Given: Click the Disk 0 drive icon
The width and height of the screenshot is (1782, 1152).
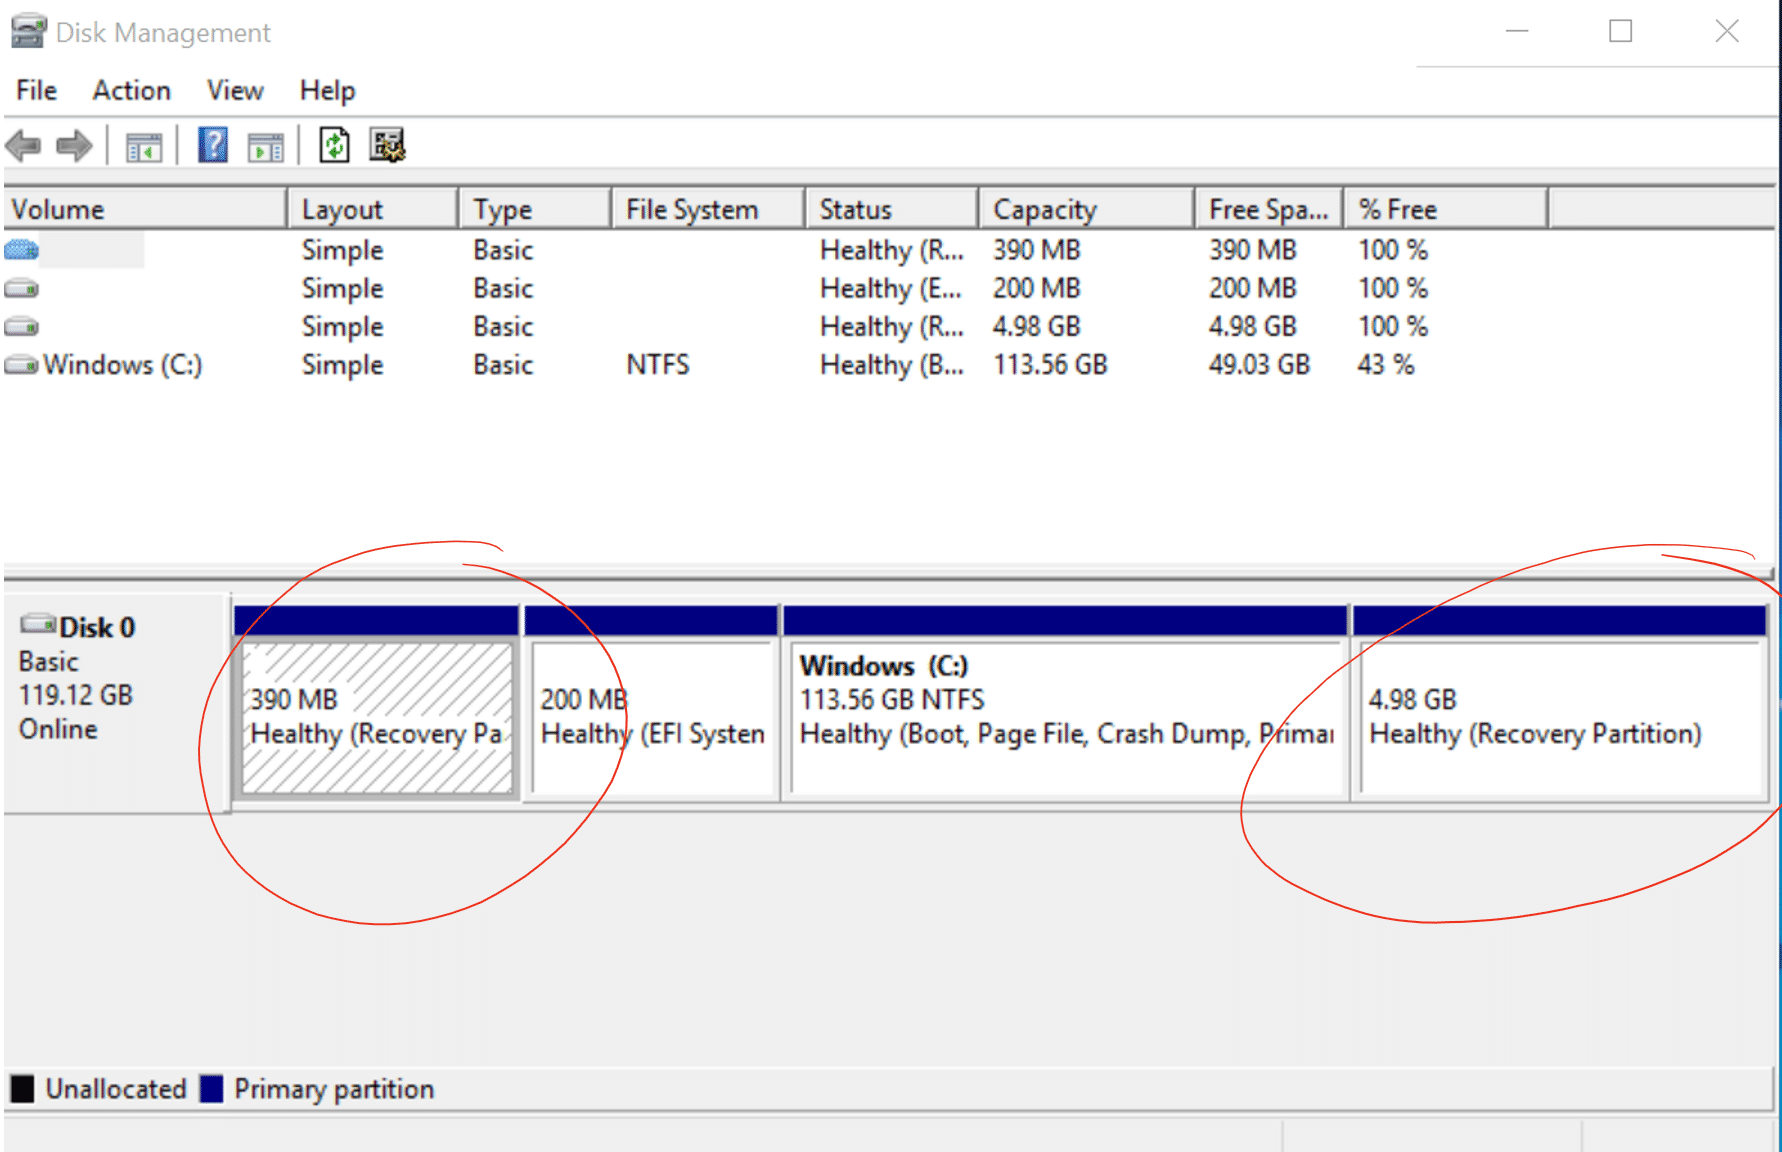Looking at the screenshot, I should click(x=38, y=624).
